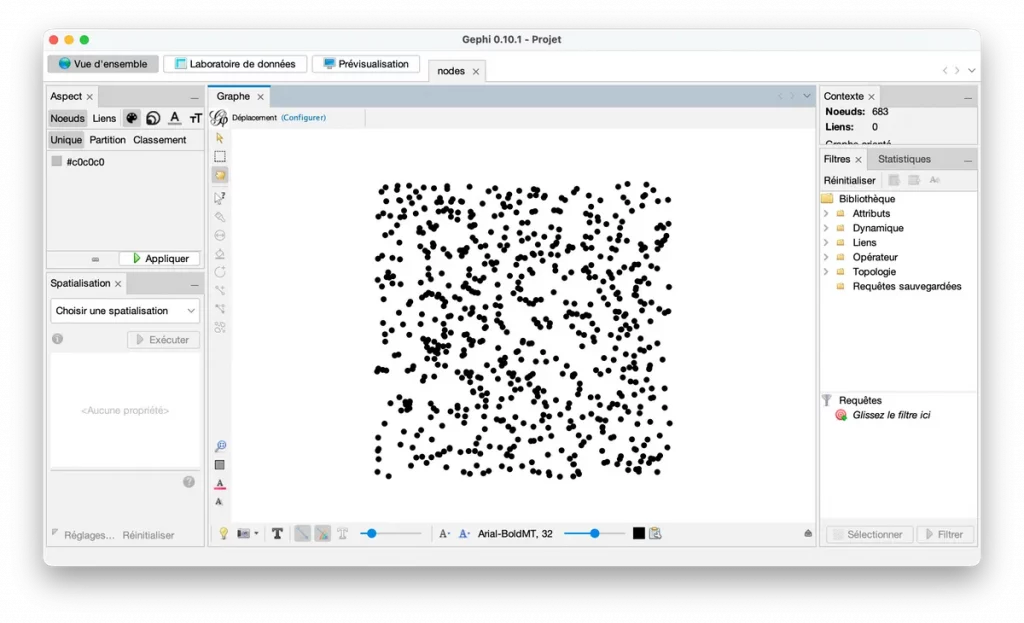Image resolution: width=1024 pixels, height=623 pixels.
Task: Choose the Painter tool in the graph toolbar
Action: point(221,218)
